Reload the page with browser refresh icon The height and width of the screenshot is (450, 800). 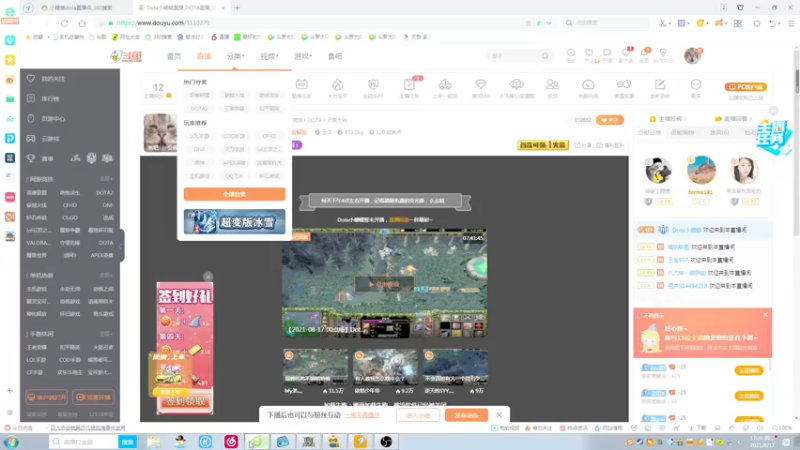tap(64, 23)
